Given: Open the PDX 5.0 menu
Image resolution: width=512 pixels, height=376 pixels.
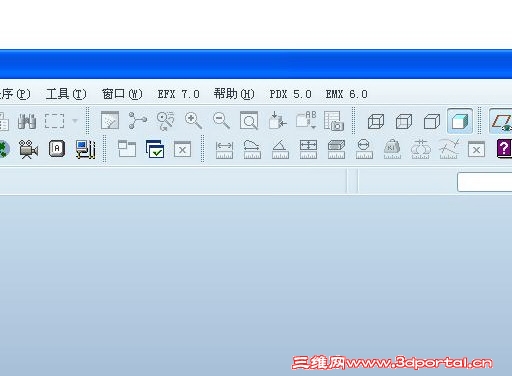Looking at the screenshot, I should 291,94.
